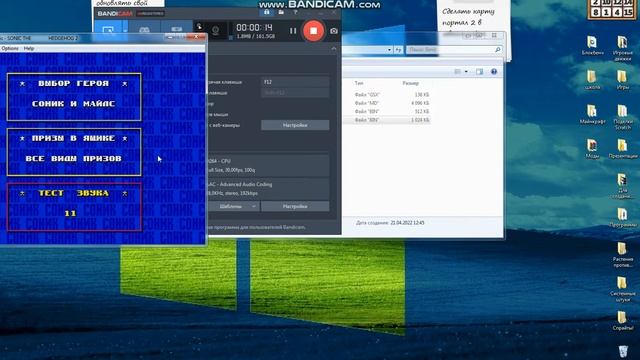
Task: Stop the Bandicam recording
Action: 313,31
